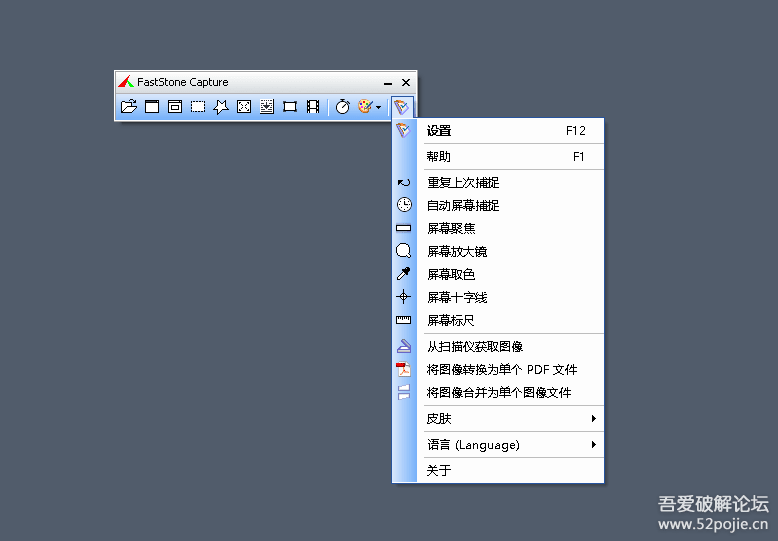Image resolution: width=778 pixels, height=541 pixels.
Task: Select the Capture Window/Object tool
Action: pyautogui.click(x=175, y=107)
